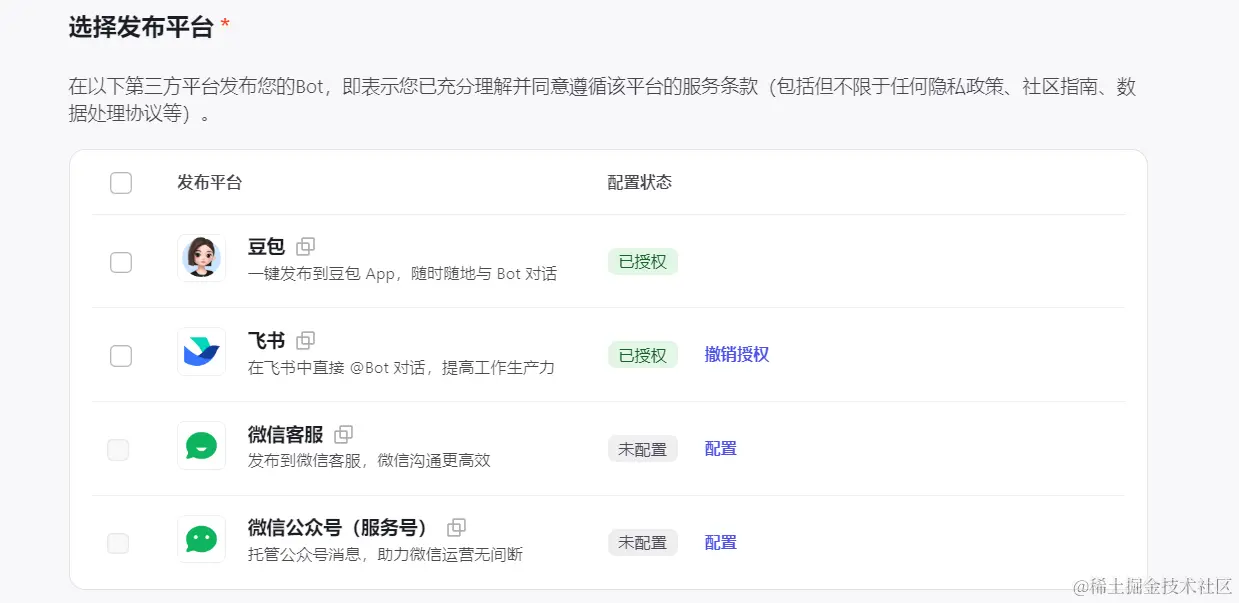This screenshot has width=1239, height=603.
Task: Click description 发布到微信客服，微信沟通更高效
Action: tap(370, 461)
